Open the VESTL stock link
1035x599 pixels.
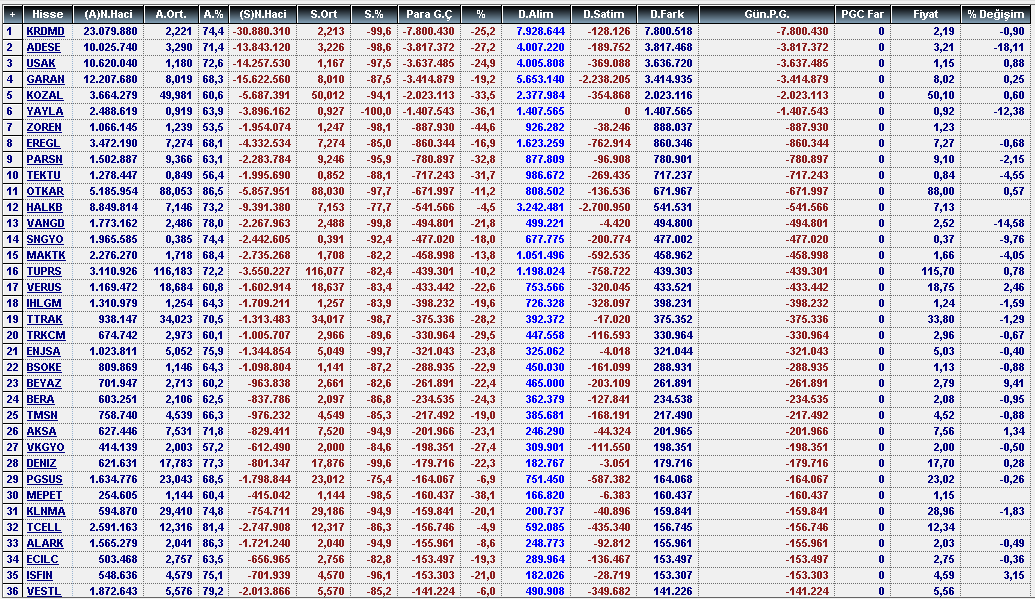click(44, 592)
